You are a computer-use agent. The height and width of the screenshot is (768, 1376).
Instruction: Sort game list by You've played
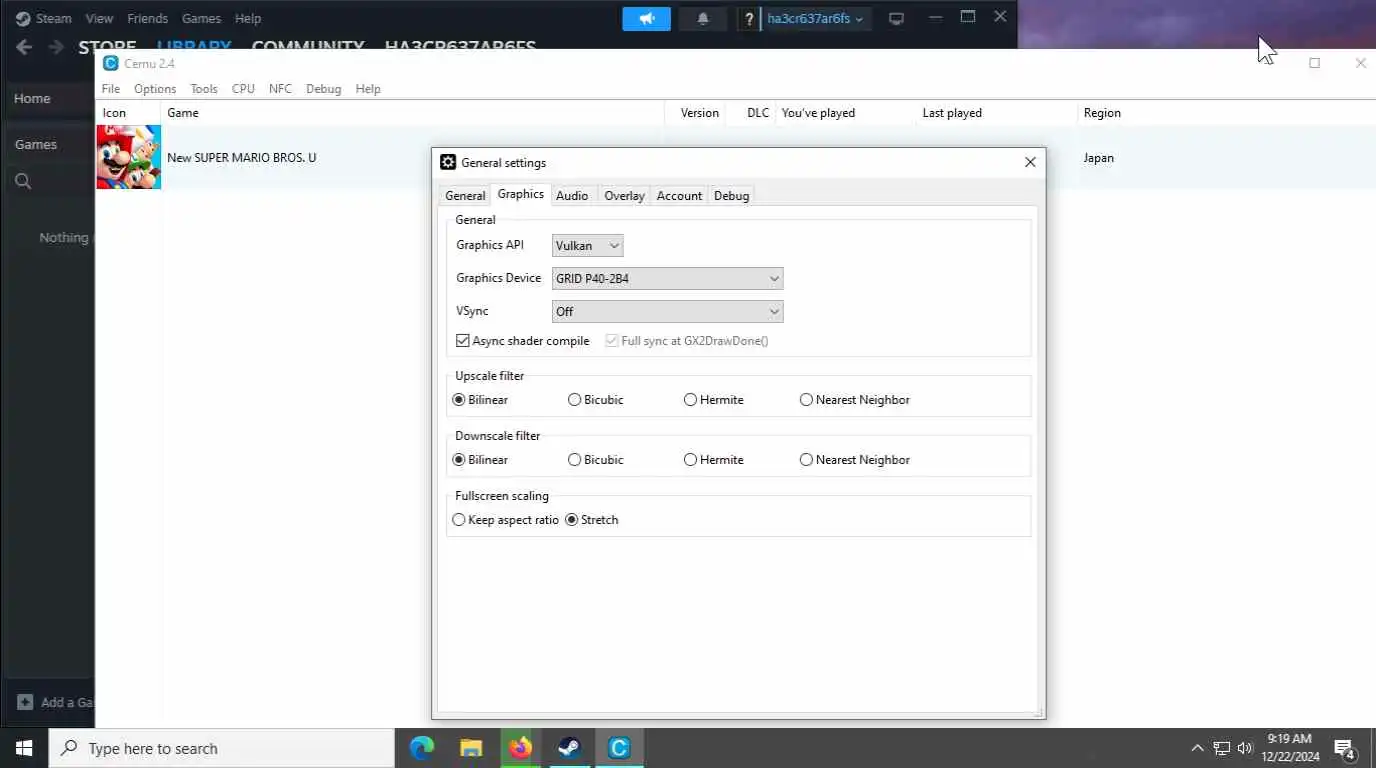[847, 113]
